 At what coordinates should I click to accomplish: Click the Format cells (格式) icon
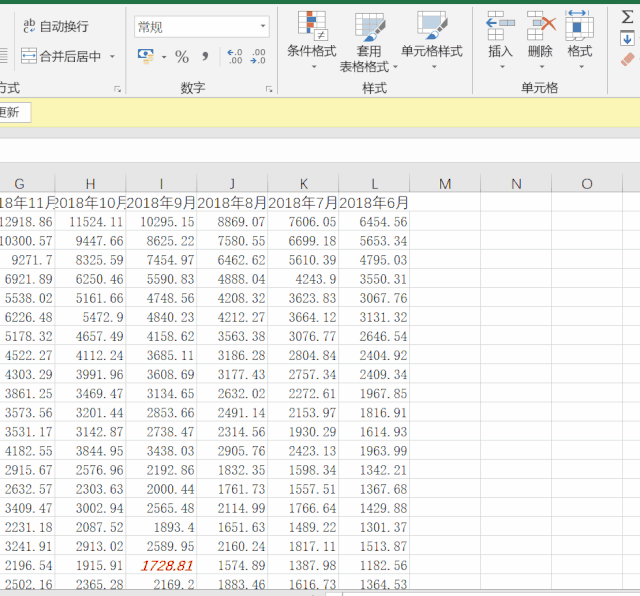[579, 26]
